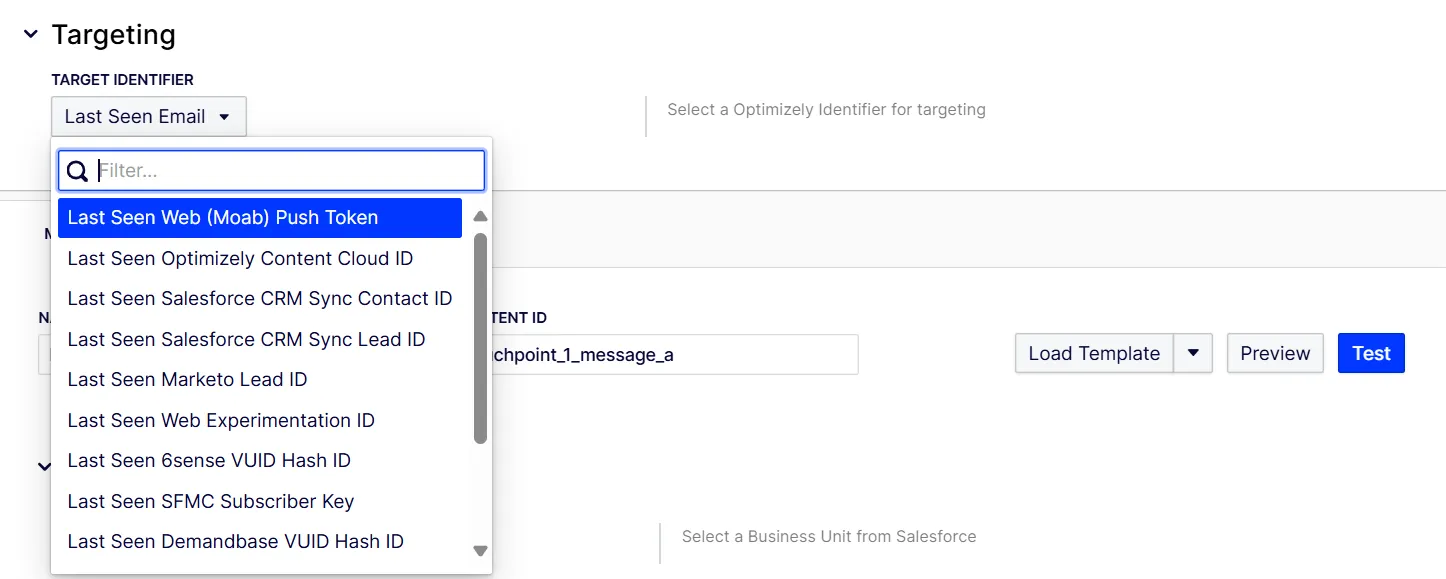The width and height of the screenshot is (1446, 579).
Task: Click the list scroll down arrow
Action: (x=480, y=551)
